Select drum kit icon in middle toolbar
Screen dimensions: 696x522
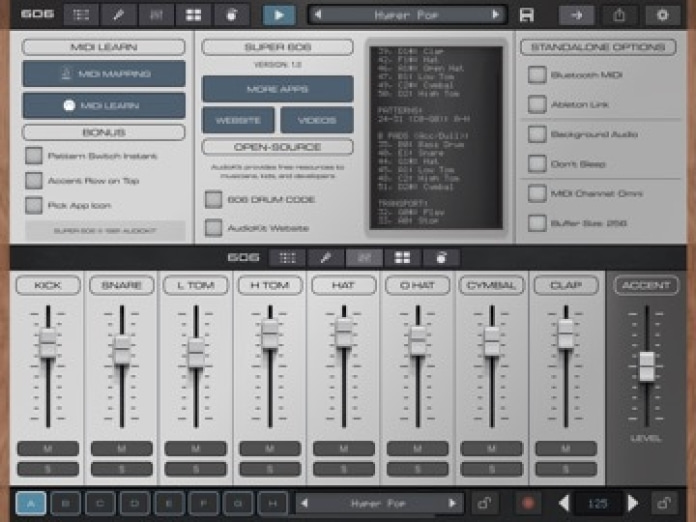pos(441,258)
